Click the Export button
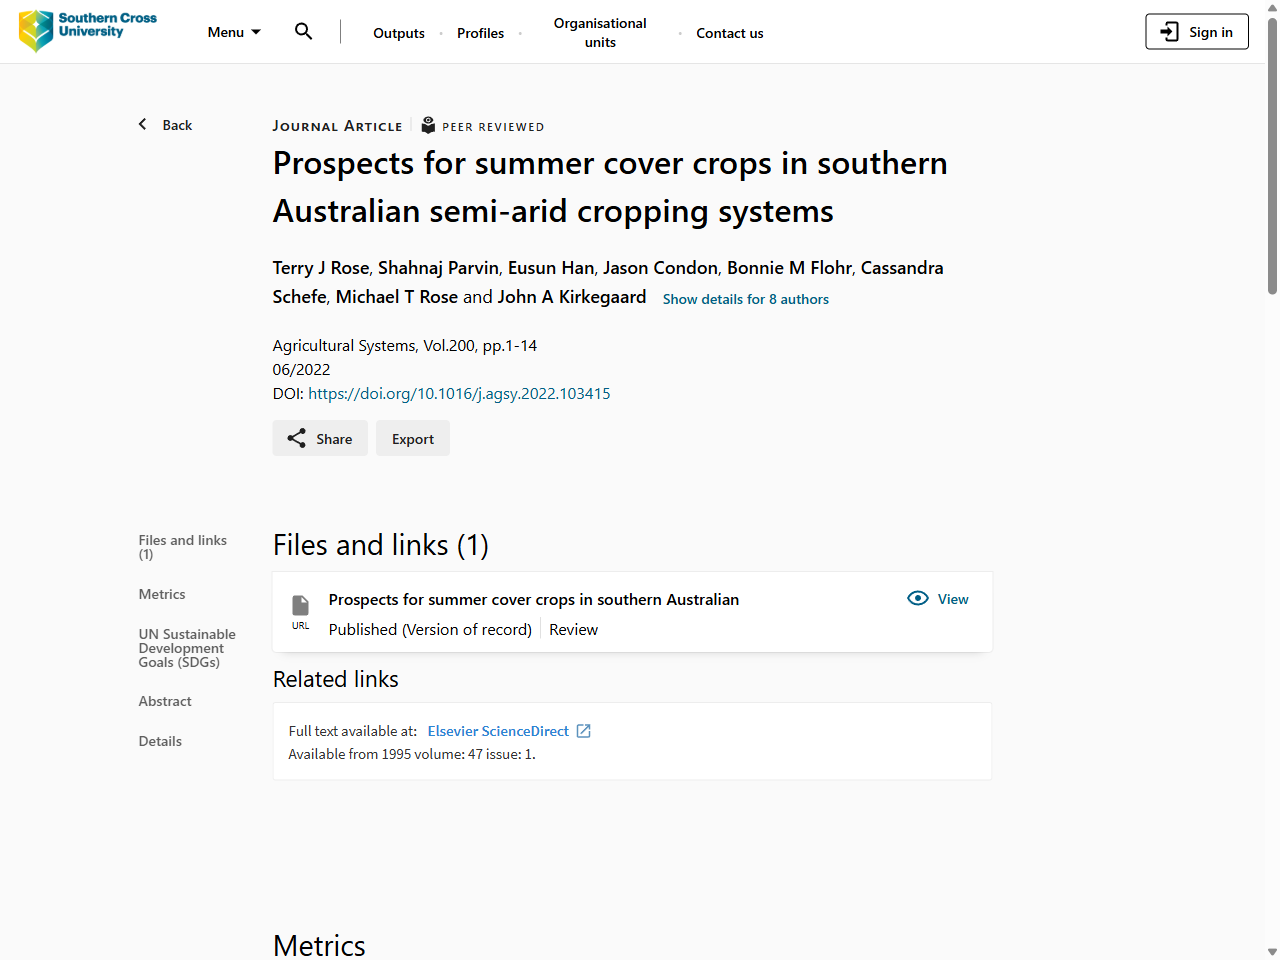This screenshot has height=960, width=1280. pos(412,438)
